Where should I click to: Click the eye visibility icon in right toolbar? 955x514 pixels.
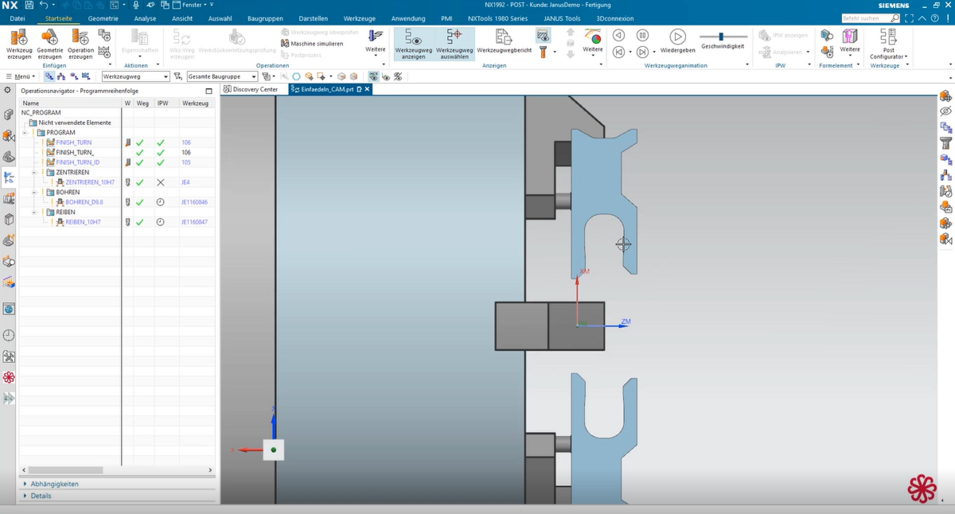tap(945, 111)
